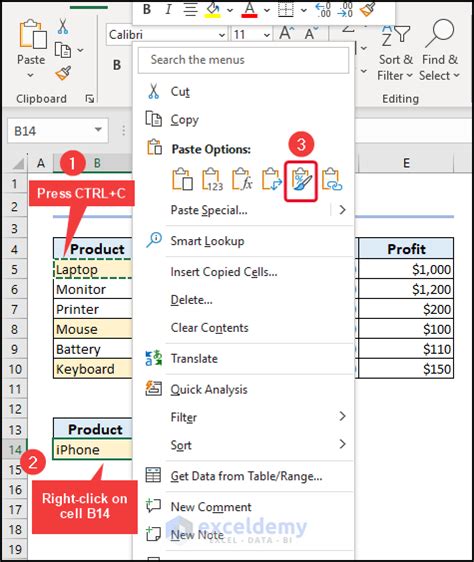Viewport: 474px width, 562px height.
Task: Click Format Painter brush in Clipboard group
Action: [x=63, y=73]
